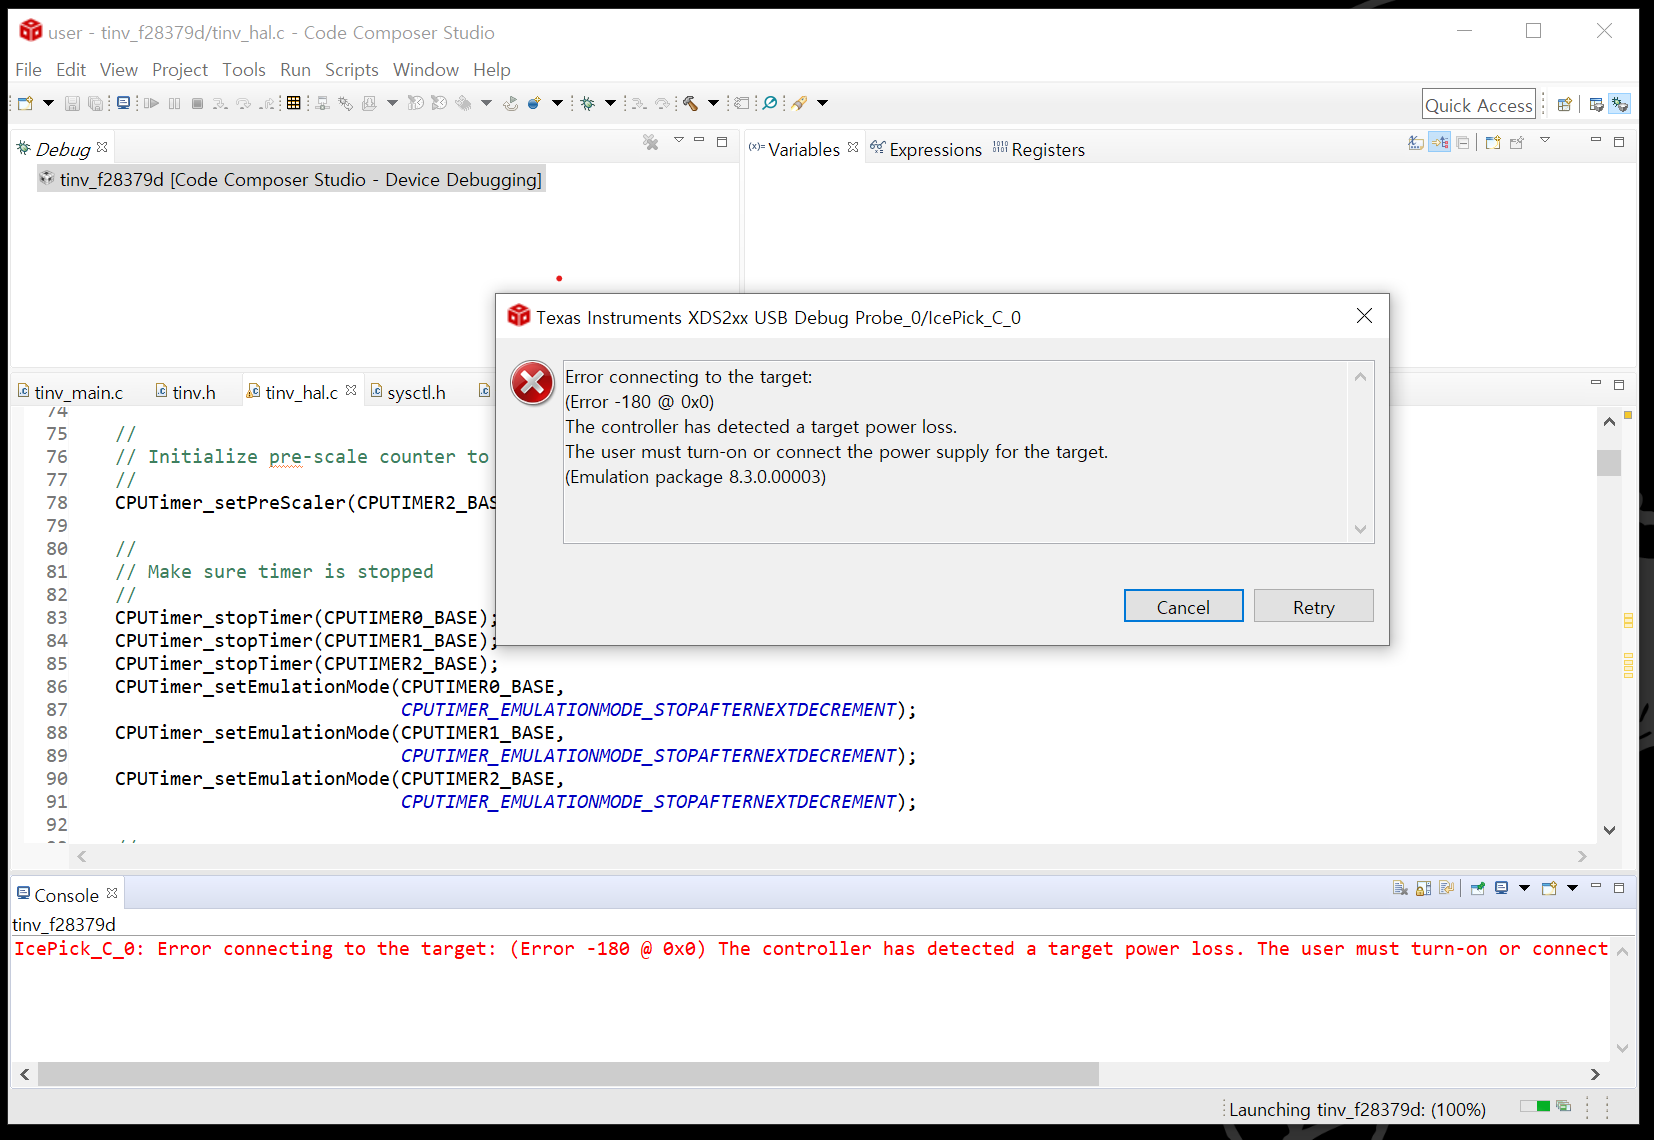
Task: Click the Step Into toolbar icon
Action: [220, 103]
